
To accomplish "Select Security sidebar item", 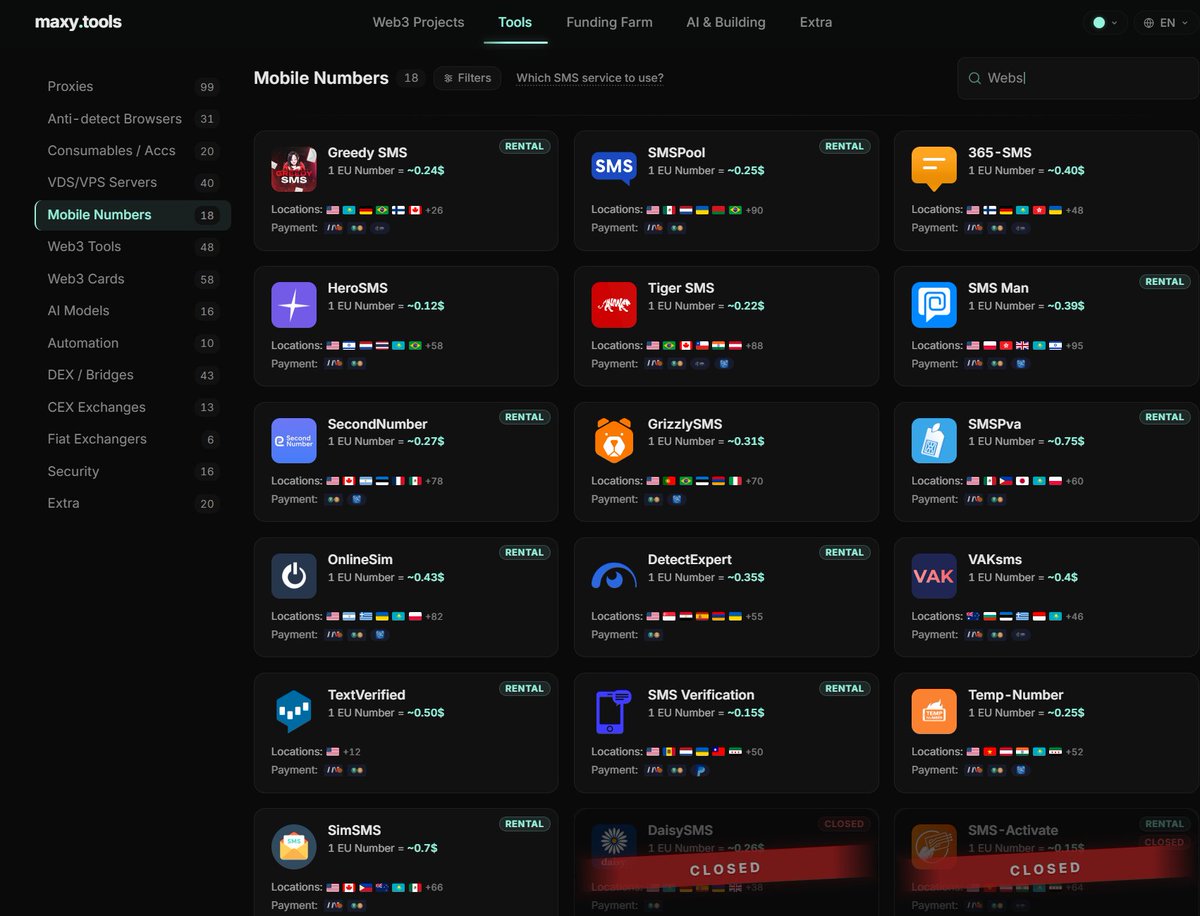I will coord(132,471).
